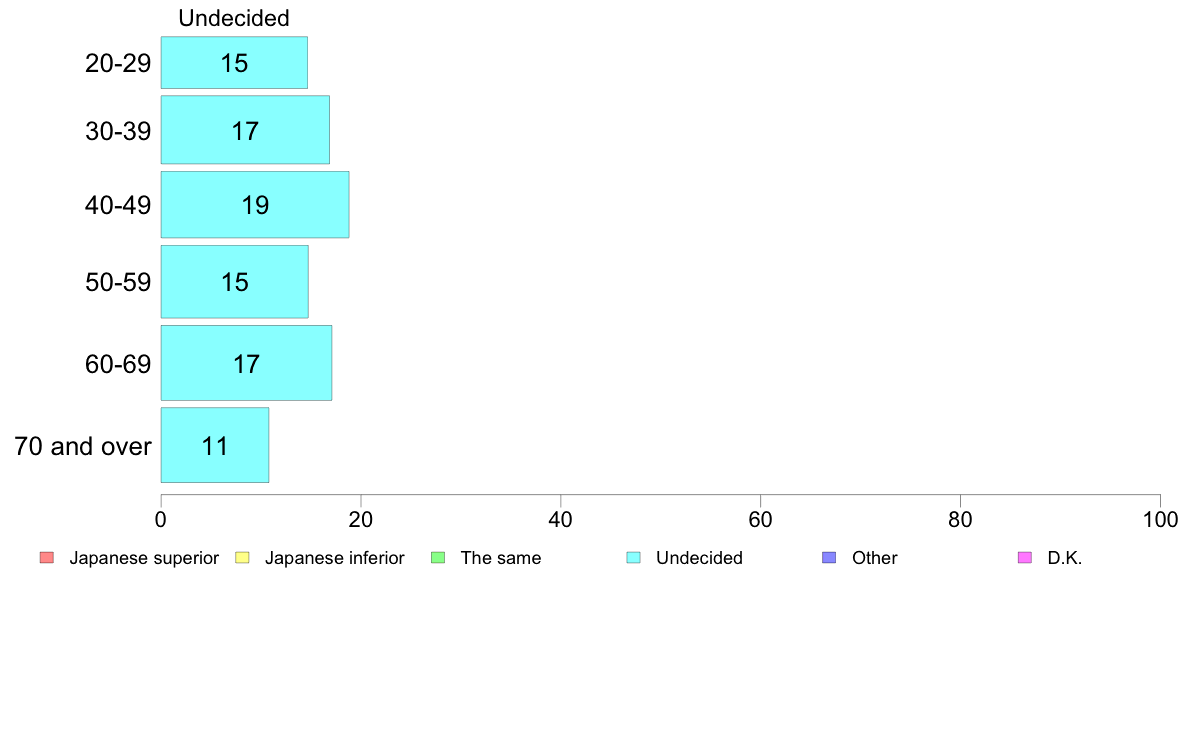Click the Undecided column title
This screenshot has width=1188, height=736.
coord(233,18)
